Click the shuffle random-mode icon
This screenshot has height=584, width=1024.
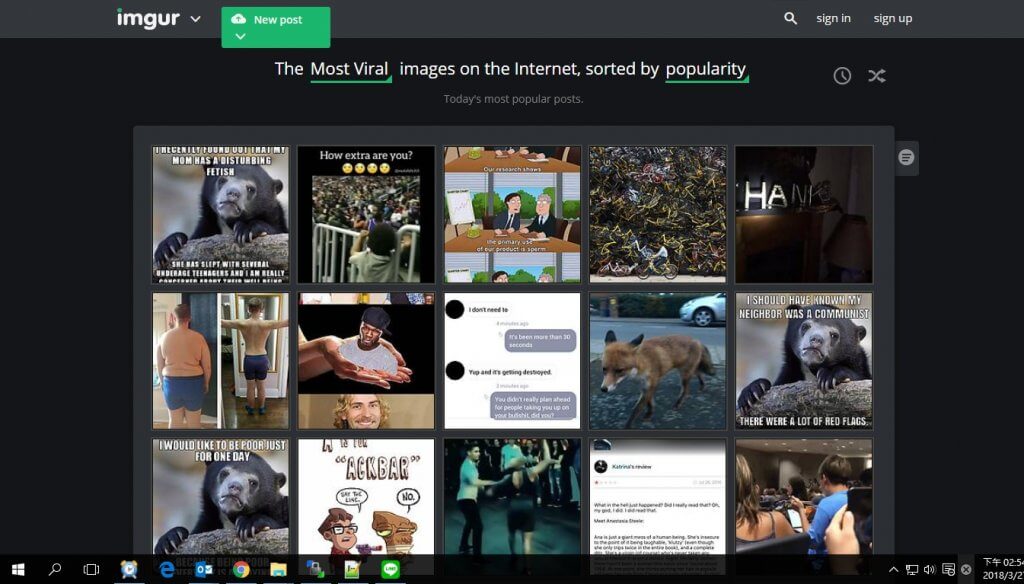[x=877, y=76]
